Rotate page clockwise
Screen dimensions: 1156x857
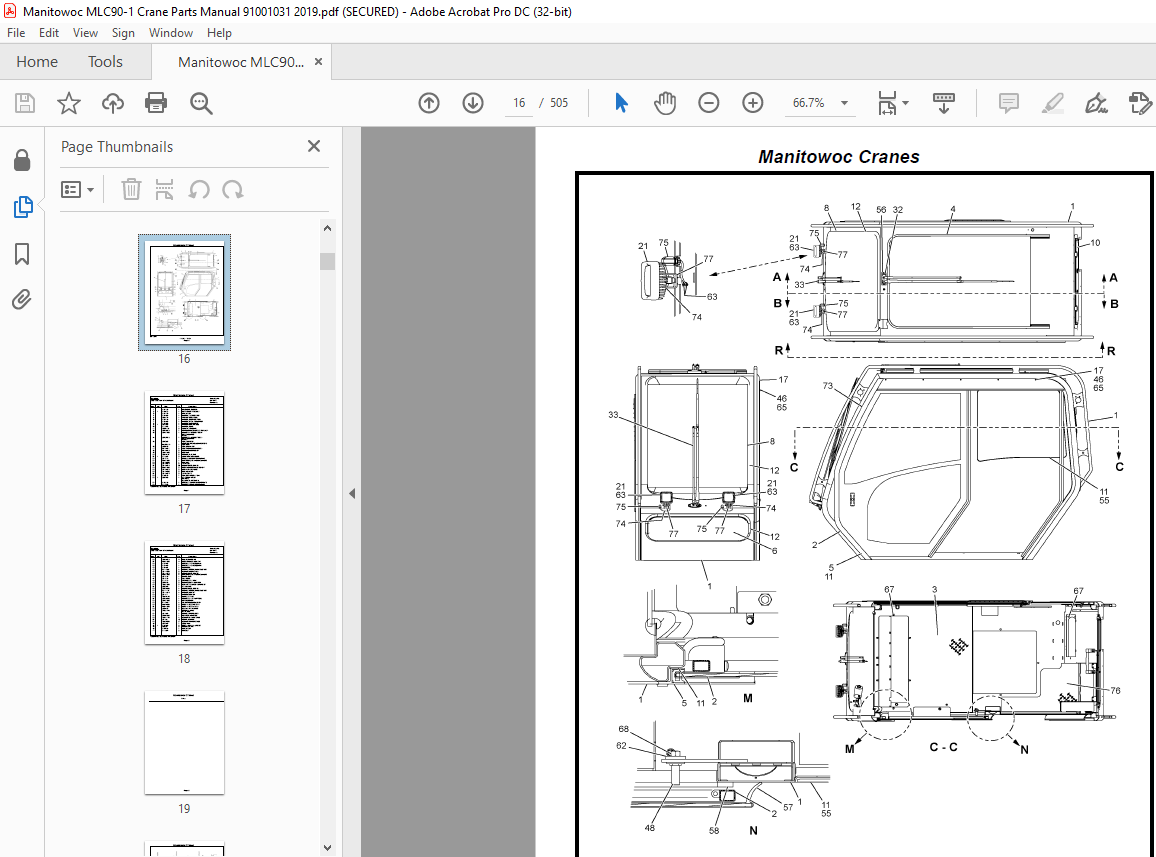[233, 190]
